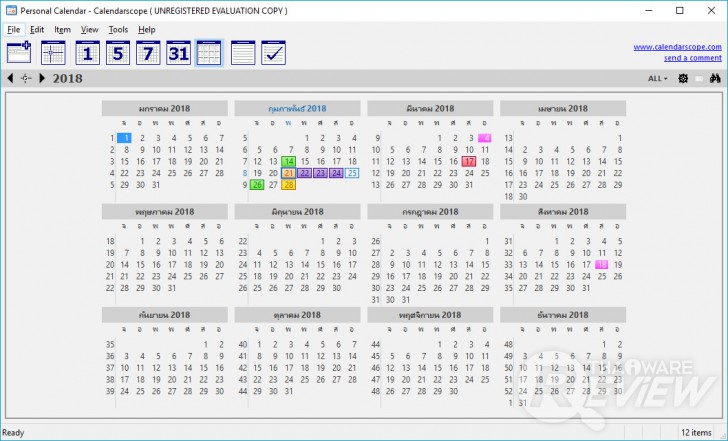Click the Ready status text
Image resolution: width=728 pixels, height=441 pixels.
pyautogui.click(x=13, y=433)
